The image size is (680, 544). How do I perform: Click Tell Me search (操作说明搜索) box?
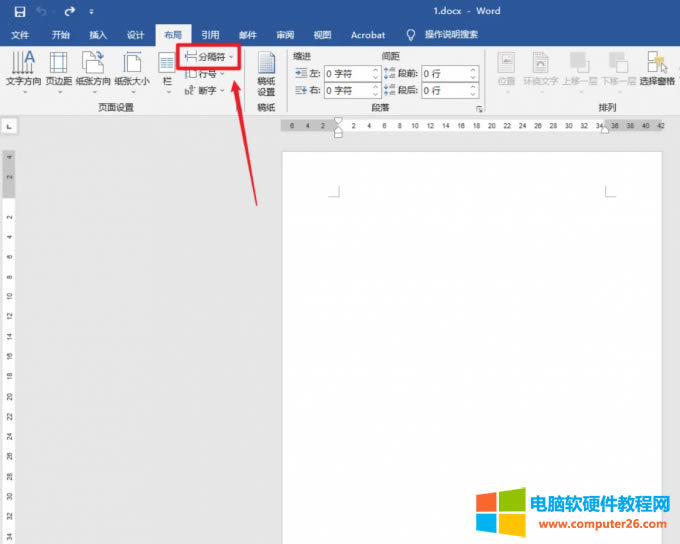[451, 35]
